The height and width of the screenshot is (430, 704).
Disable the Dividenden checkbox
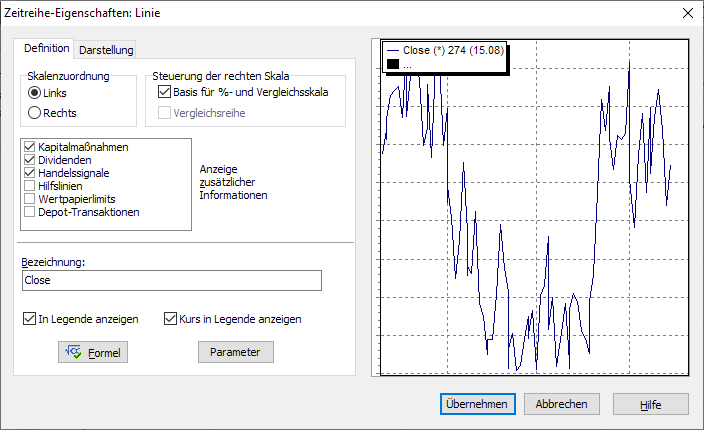click(x=29, y=160)
